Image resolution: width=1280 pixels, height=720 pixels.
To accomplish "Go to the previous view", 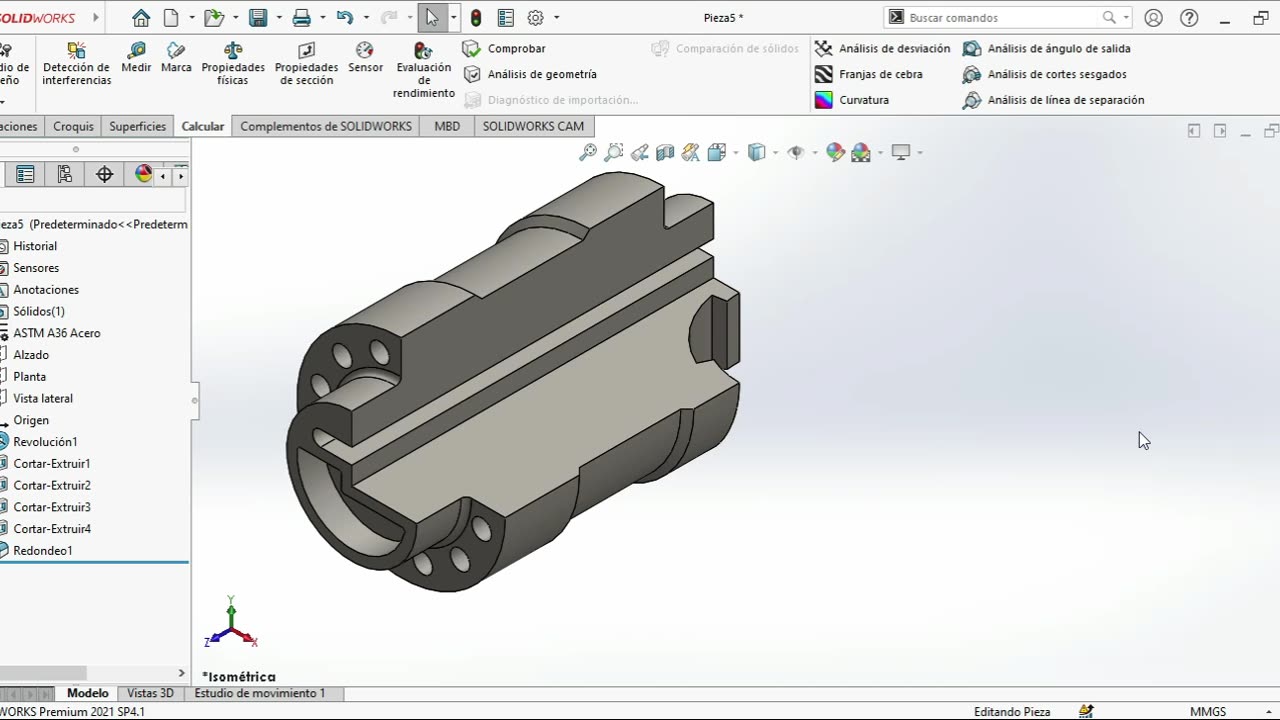I will (640, 152).
